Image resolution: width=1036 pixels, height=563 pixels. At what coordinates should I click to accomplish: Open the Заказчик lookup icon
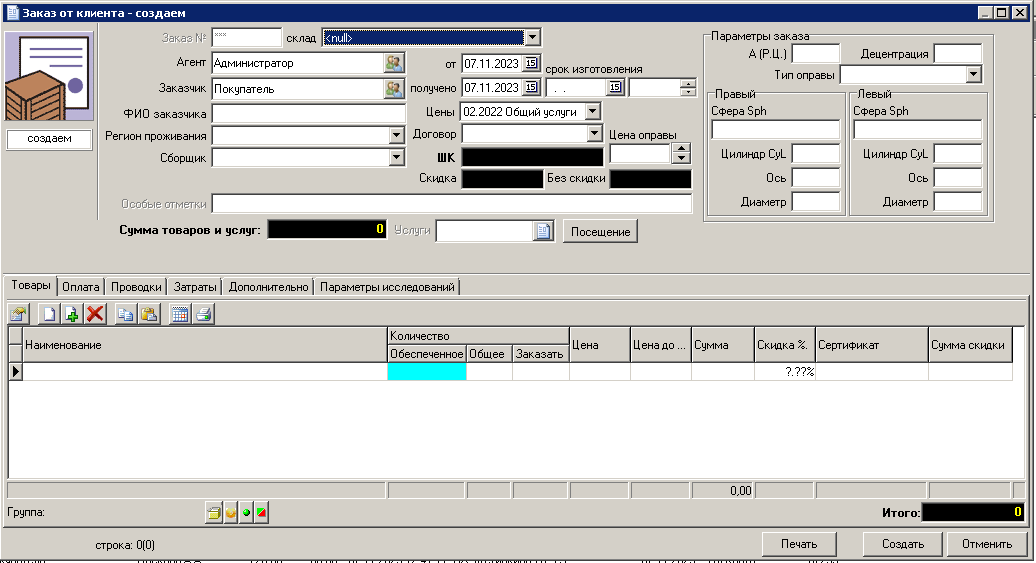coord(394,89)
